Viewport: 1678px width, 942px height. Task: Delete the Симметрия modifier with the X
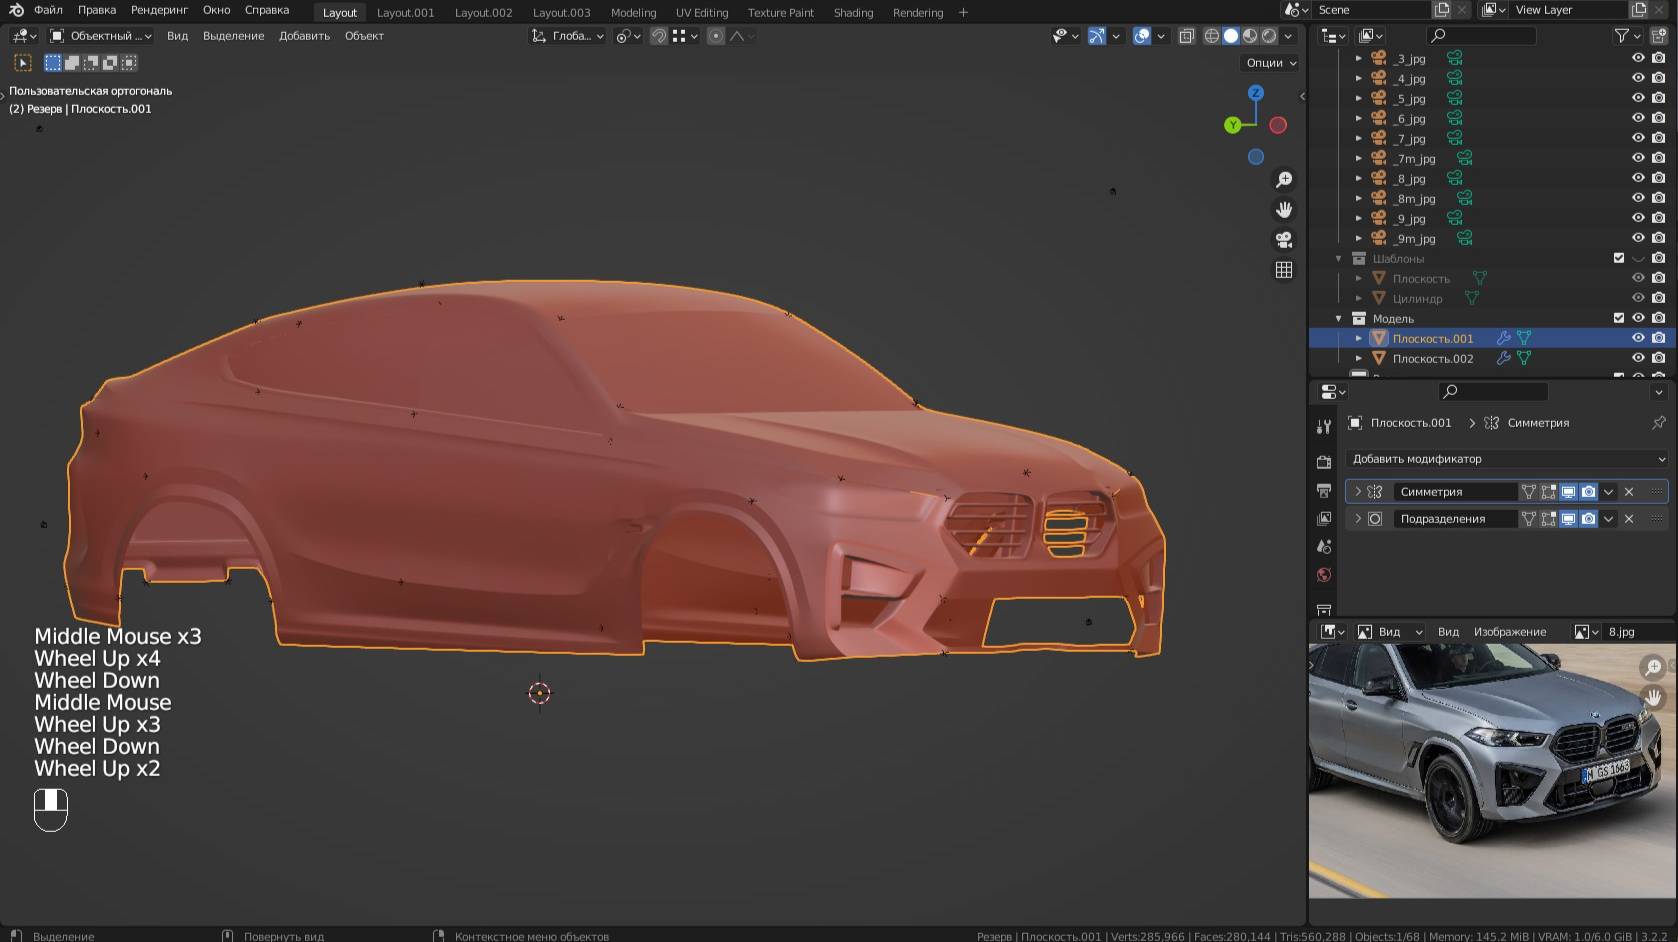[x=1629, y=492]
